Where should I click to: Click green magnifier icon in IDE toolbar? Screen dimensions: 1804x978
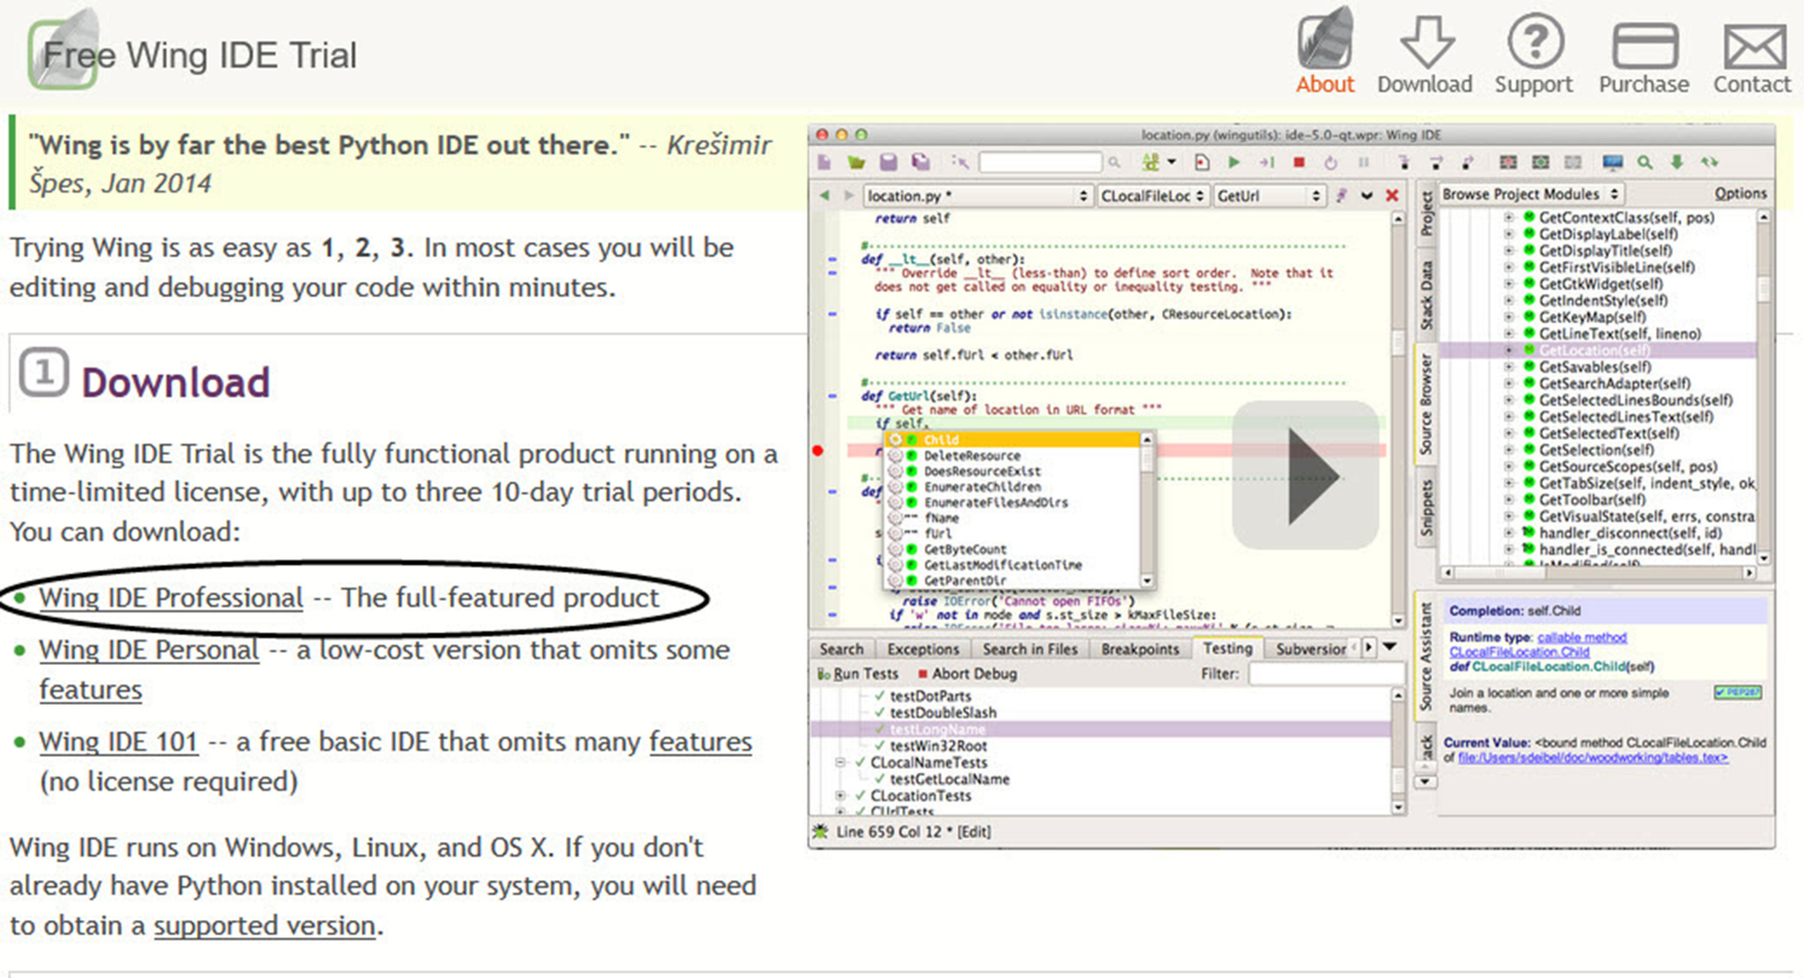point(1645,162)
